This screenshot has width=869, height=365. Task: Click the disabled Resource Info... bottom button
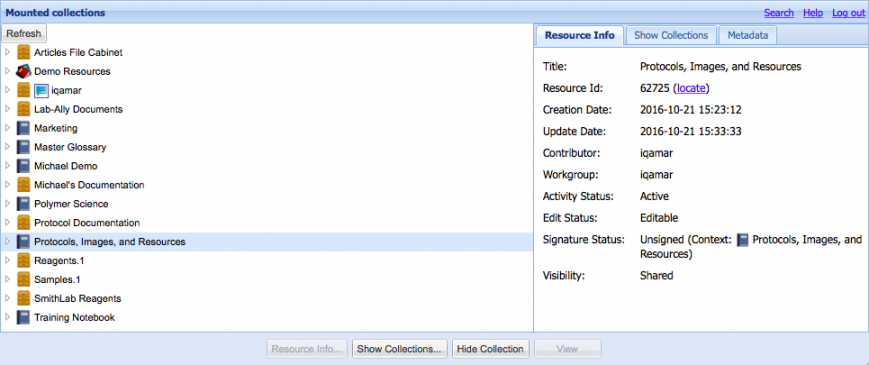coord(308,349)
